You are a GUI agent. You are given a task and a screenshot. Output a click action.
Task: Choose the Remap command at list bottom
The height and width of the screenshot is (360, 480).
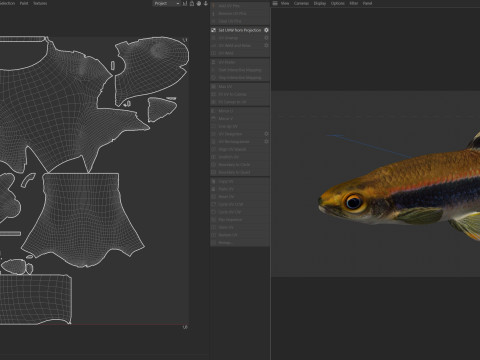[x=240, y=243]
